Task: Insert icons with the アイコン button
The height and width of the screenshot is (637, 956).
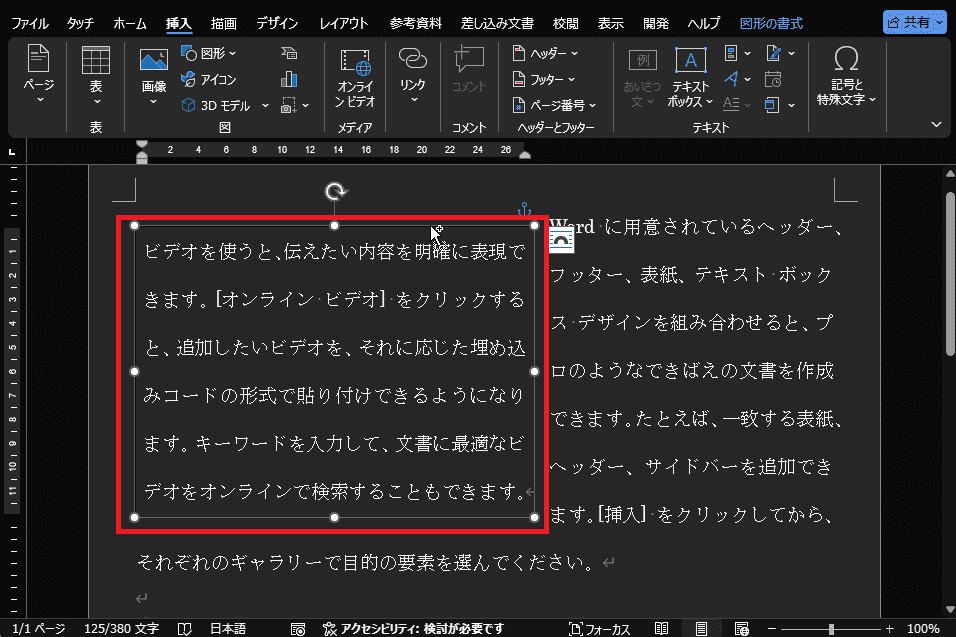Action: coord(210,79)
